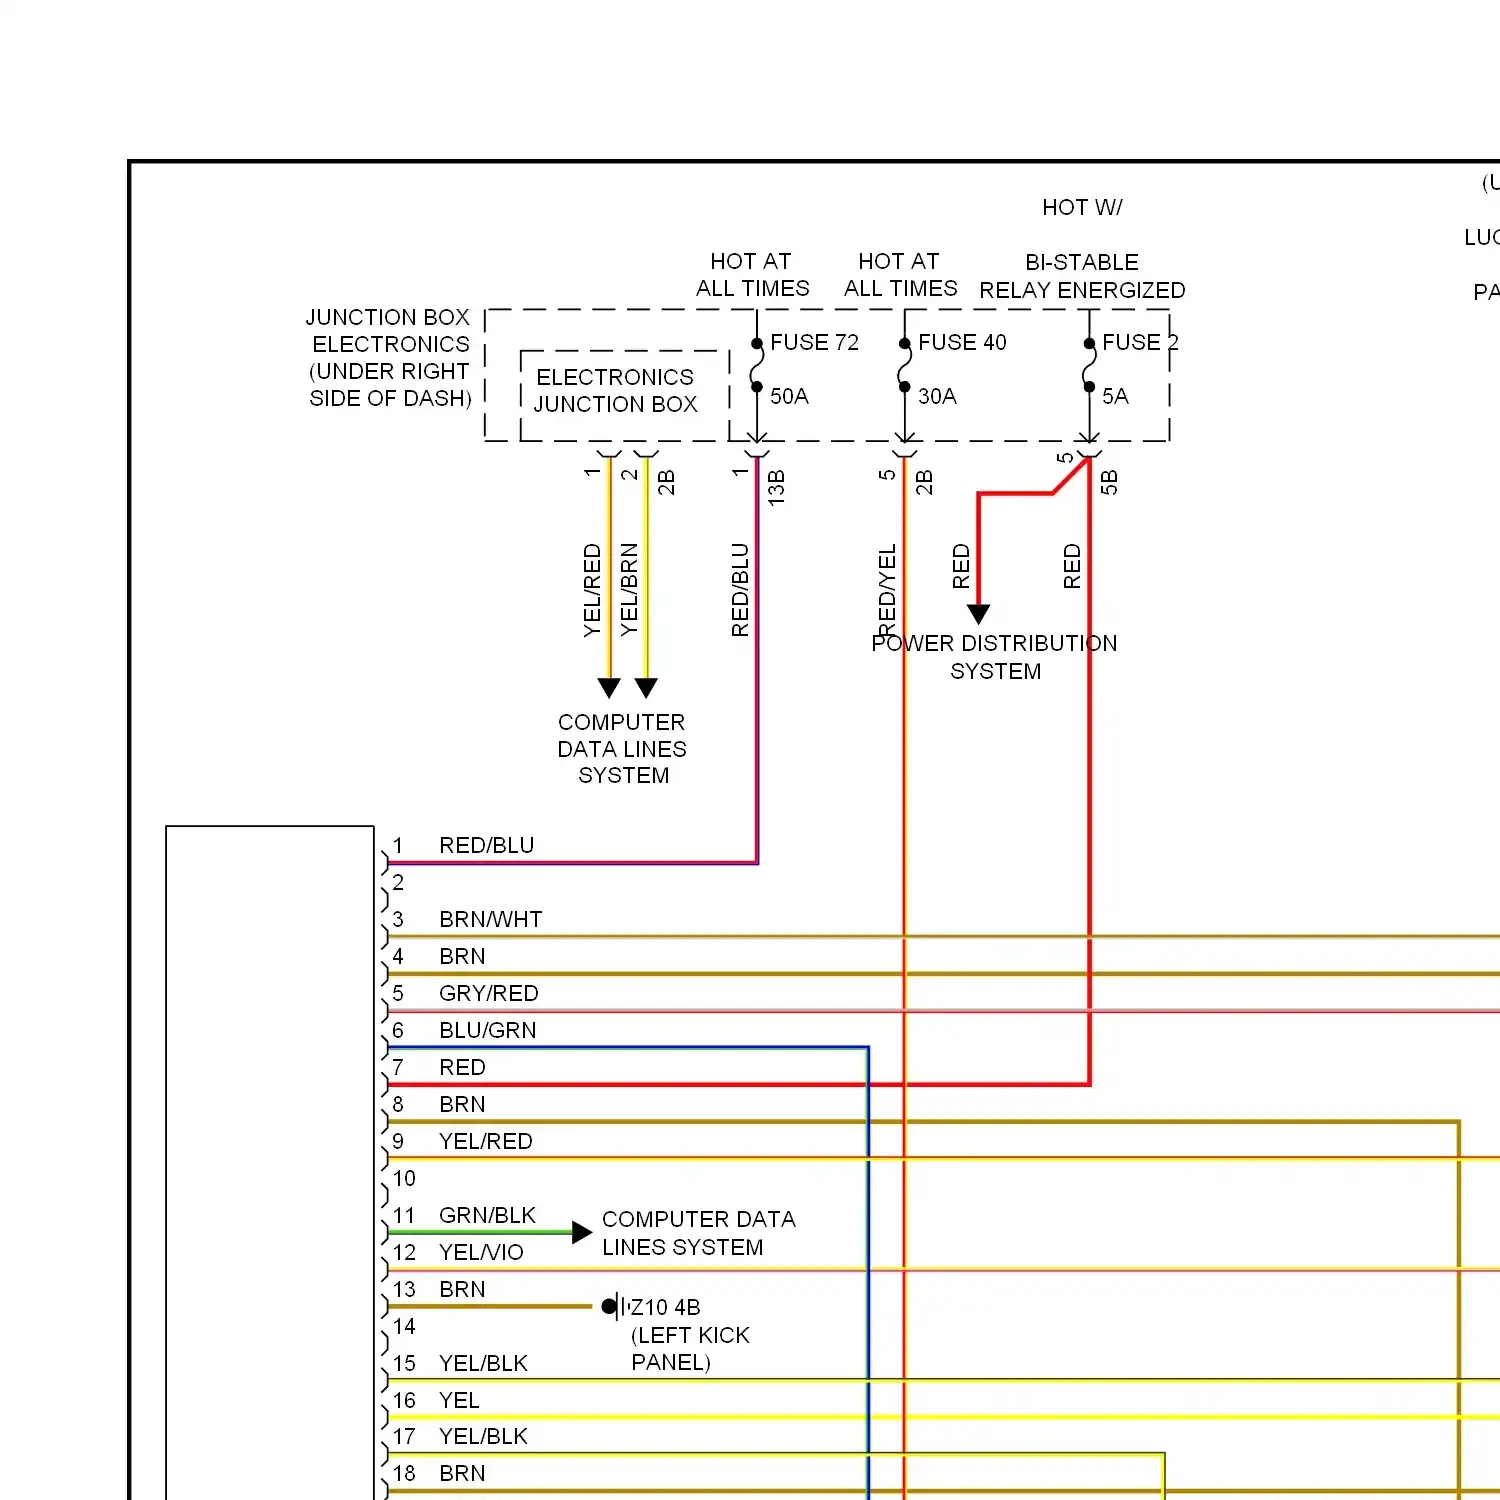Screen dimensions: 1500x1500
Task: Select the vertical RED/YEL wire label
Action: [887, 589]
